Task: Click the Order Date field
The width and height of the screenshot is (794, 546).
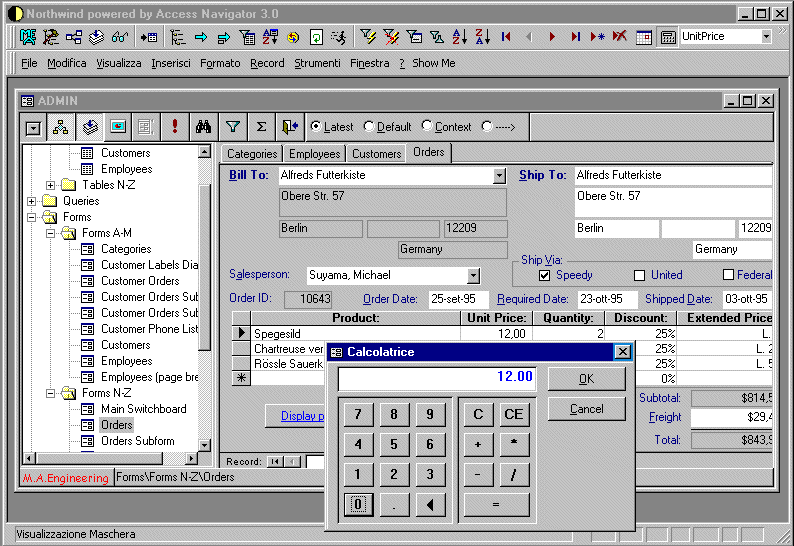Action: pos(458,299)
